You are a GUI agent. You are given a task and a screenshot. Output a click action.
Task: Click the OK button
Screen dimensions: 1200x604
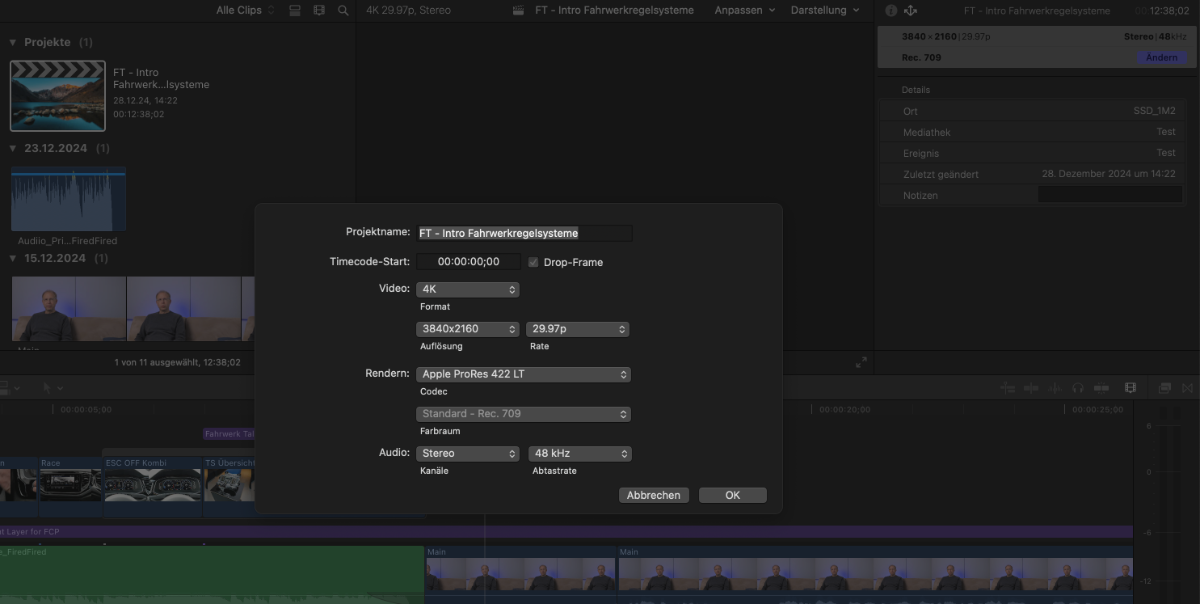coord(732,495)
